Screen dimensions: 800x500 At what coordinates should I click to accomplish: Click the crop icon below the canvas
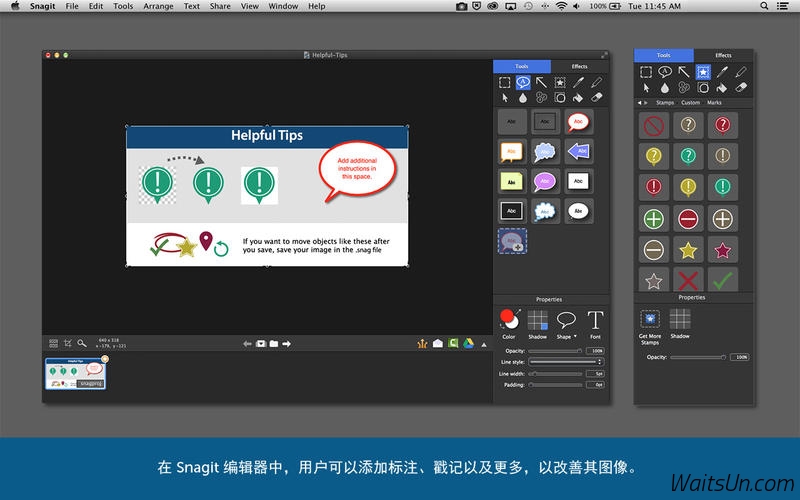tap(67, 343)
